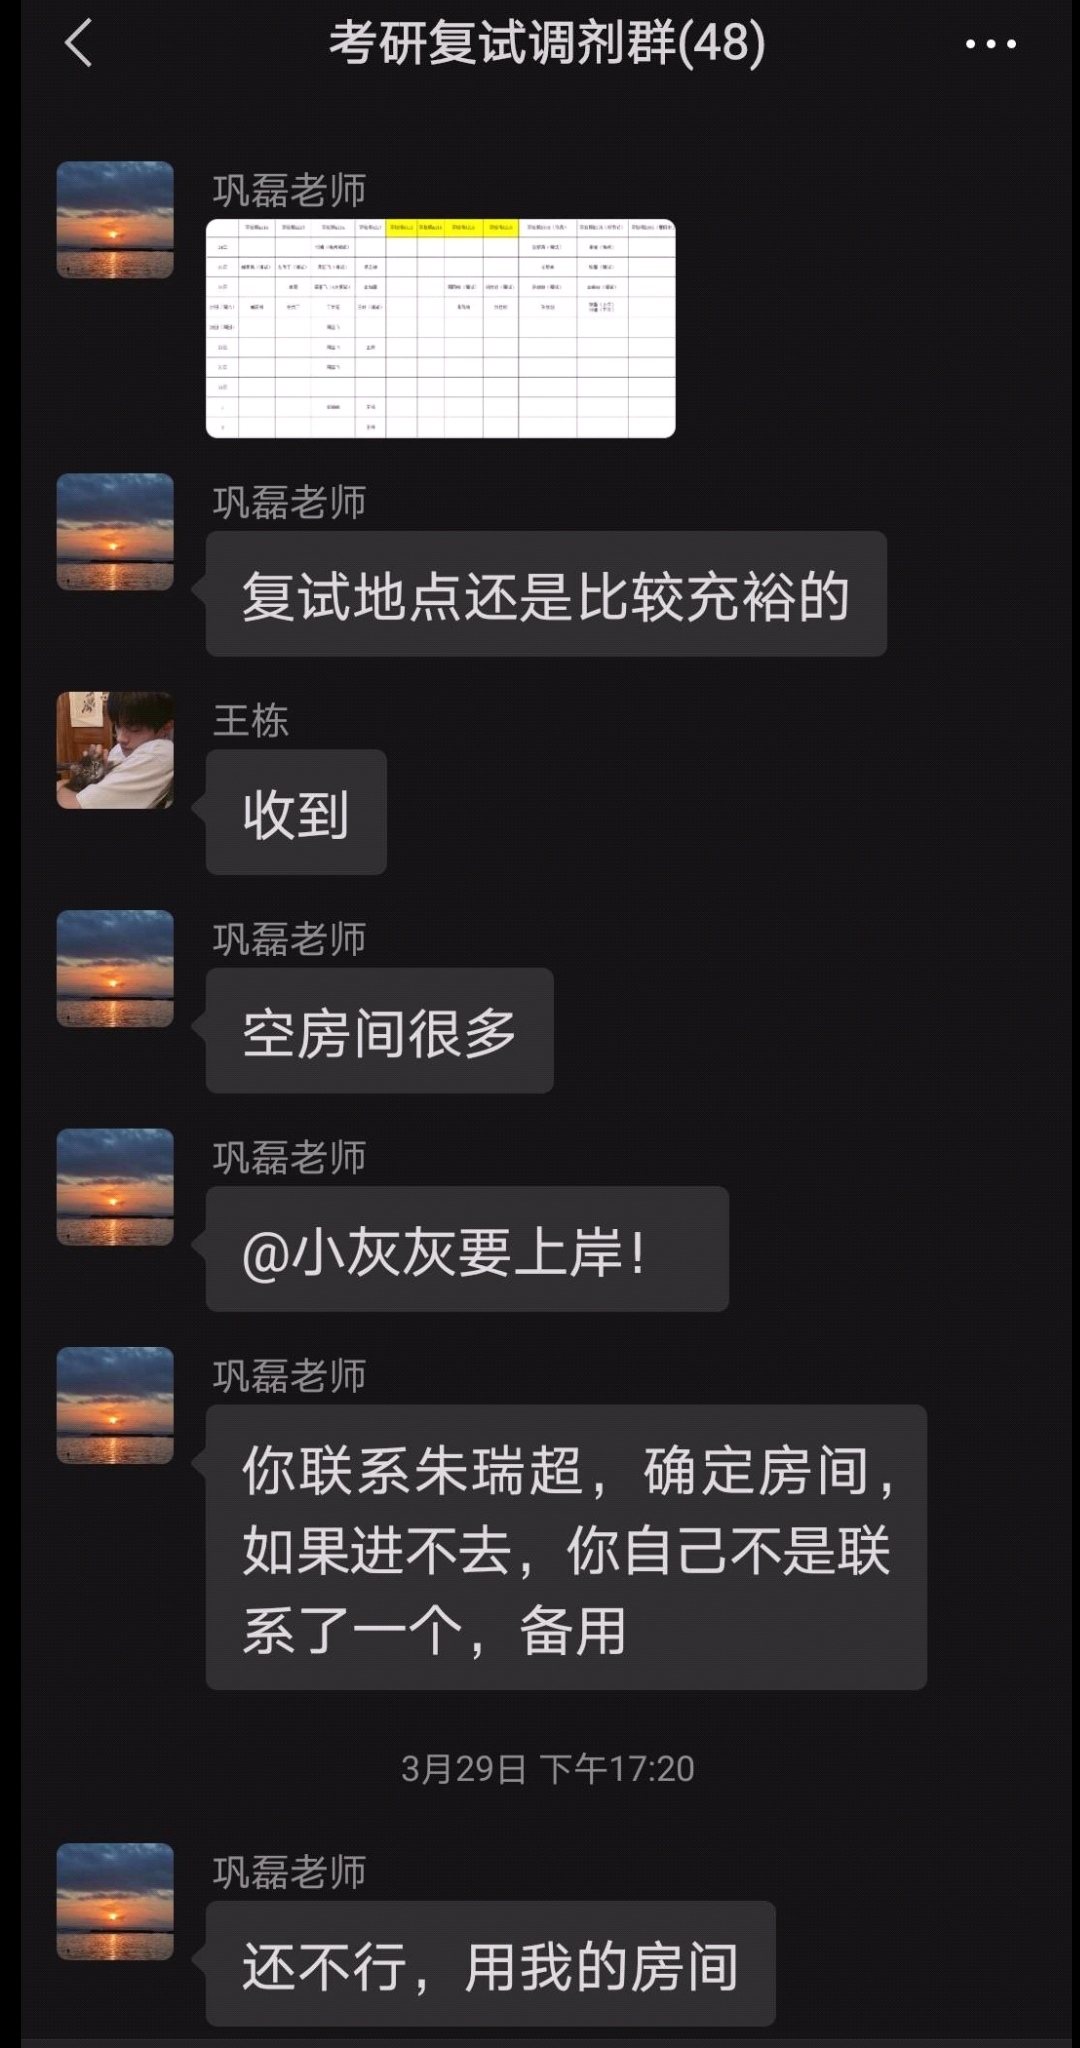Tap 王栋's avatar photo
This screenshot has width=1080, height=2048.
click(115, 750)
